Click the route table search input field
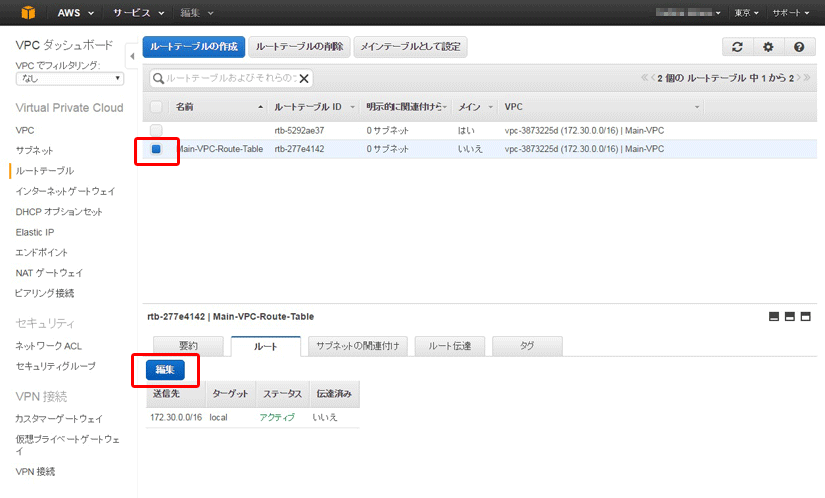This screenshot has height=498, width=825. [230, 78]
